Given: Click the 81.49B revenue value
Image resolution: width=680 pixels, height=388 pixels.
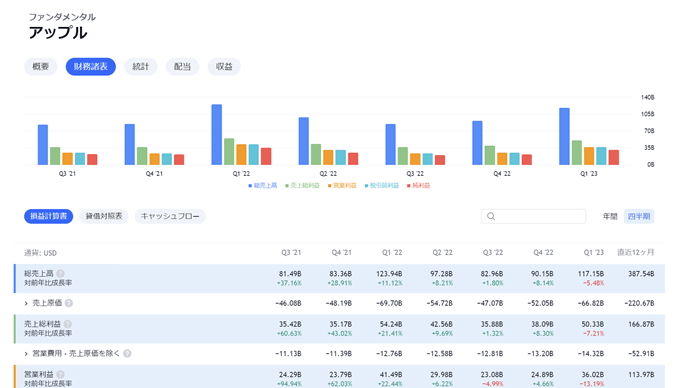Looking at the screenshot, I should click(x=290, y=274).
